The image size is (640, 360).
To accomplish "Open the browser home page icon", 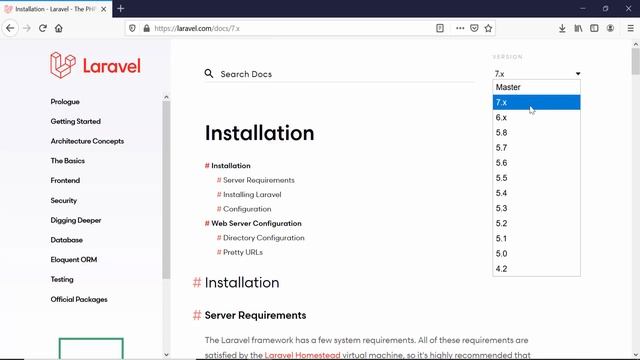I will coord(59,28).
